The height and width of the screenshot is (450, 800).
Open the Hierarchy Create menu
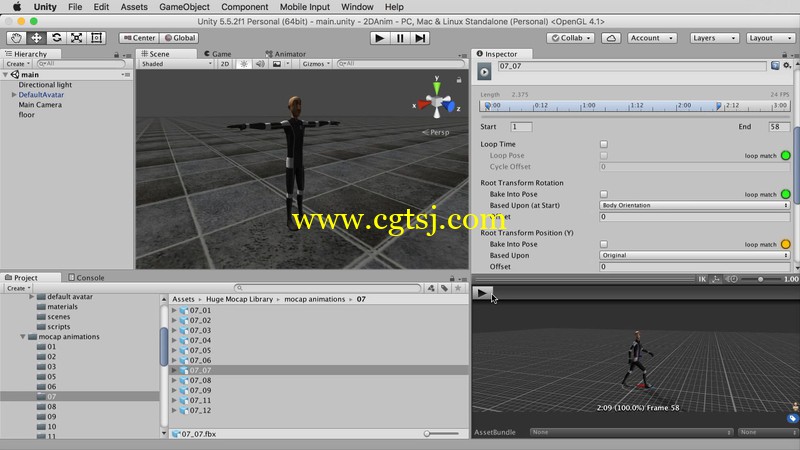click(x=18, y=64)
